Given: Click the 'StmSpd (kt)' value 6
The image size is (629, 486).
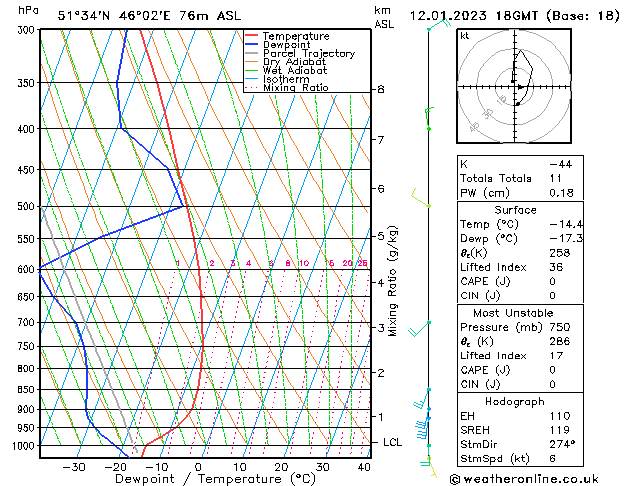Looking at the screenshot, I should coord(552,458).
